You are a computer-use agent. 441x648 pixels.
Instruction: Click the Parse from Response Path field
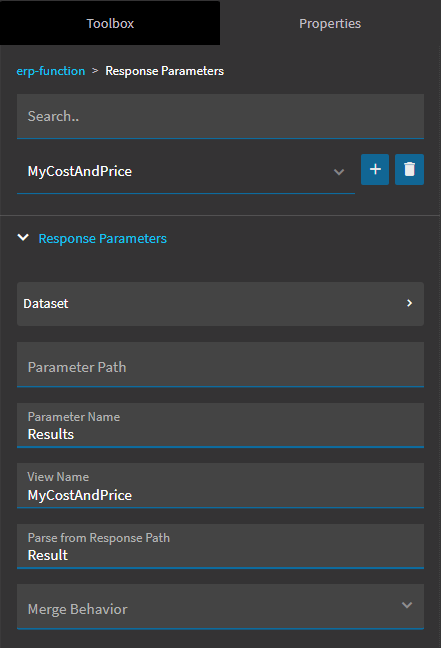tap(220, 546)
